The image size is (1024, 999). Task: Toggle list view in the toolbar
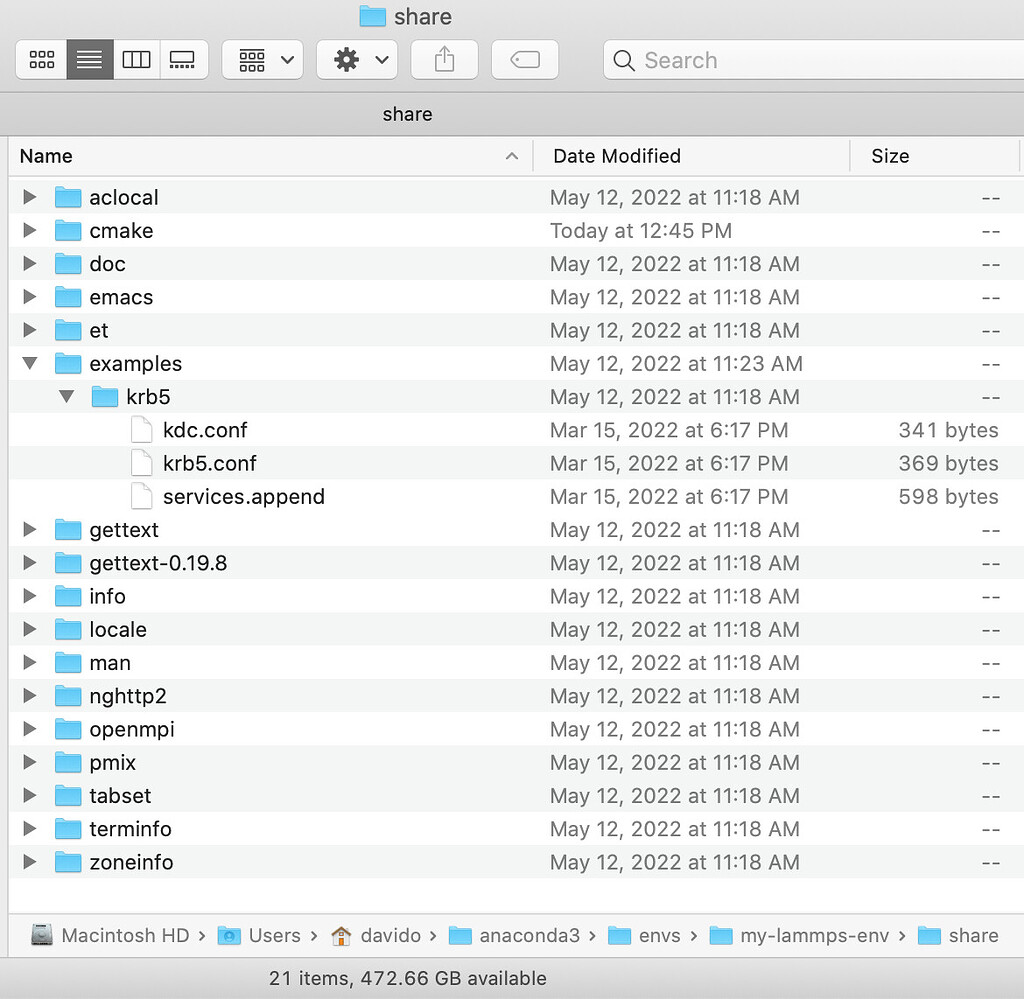(x=88, y=59)
